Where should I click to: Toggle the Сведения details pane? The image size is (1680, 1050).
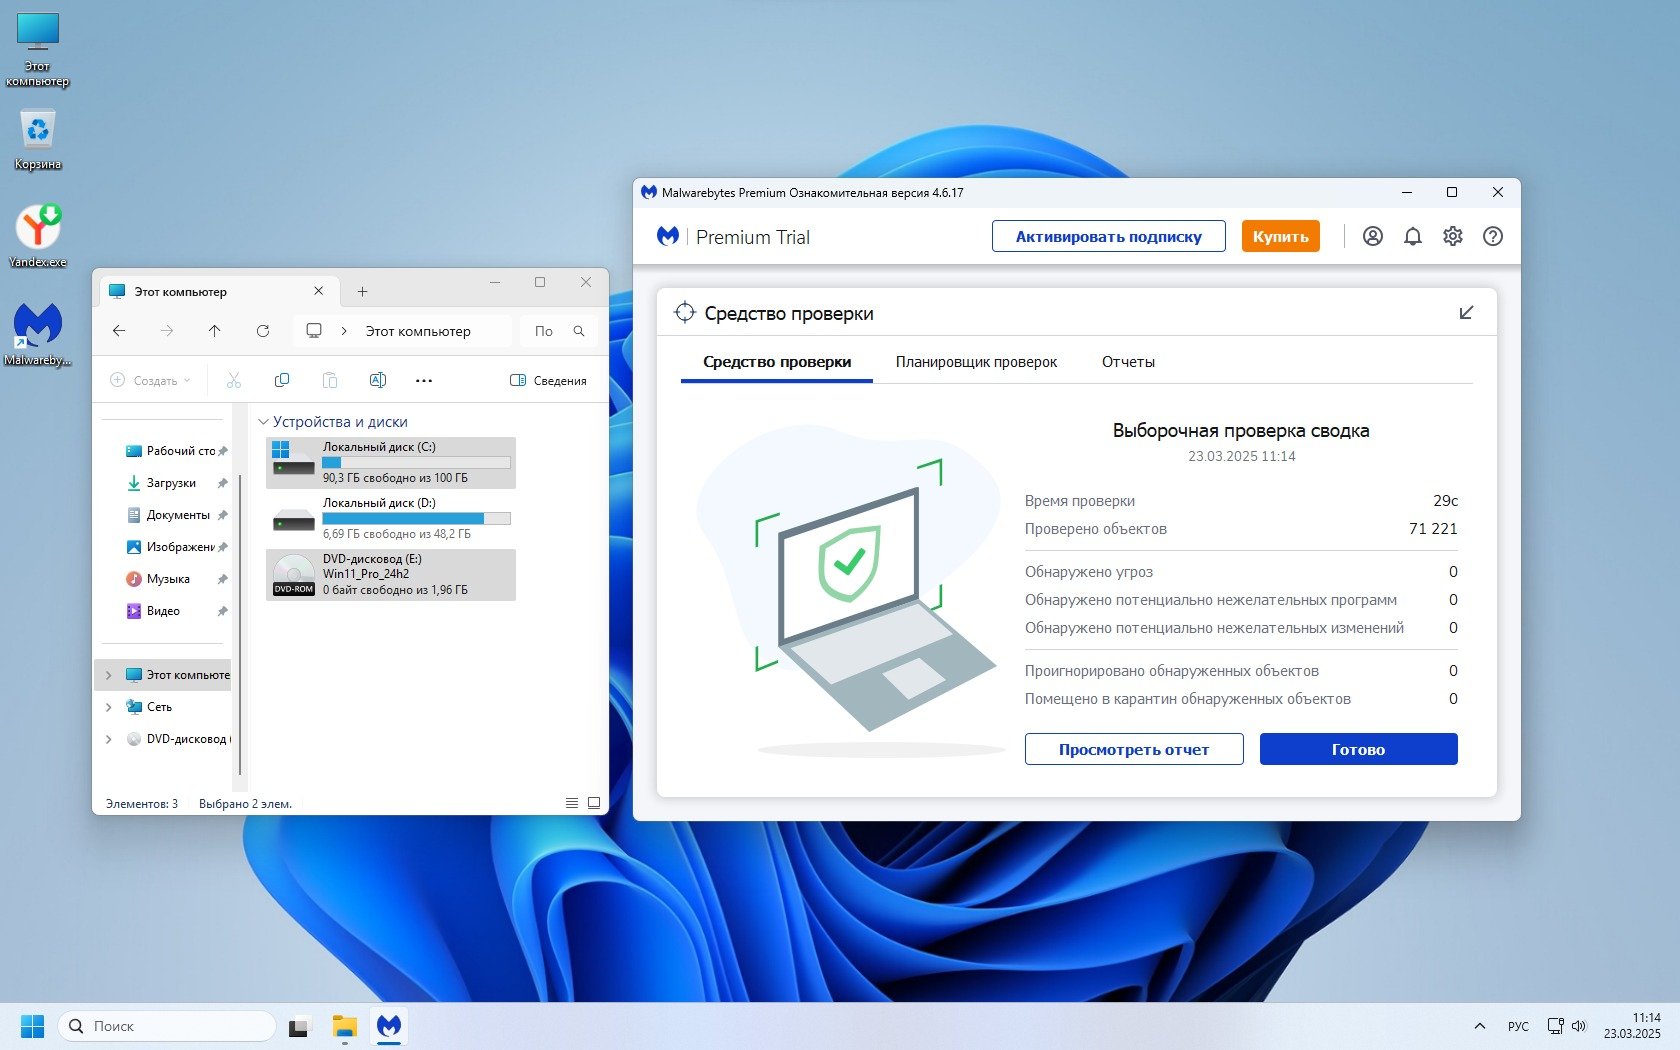click(x=548, y=380)
